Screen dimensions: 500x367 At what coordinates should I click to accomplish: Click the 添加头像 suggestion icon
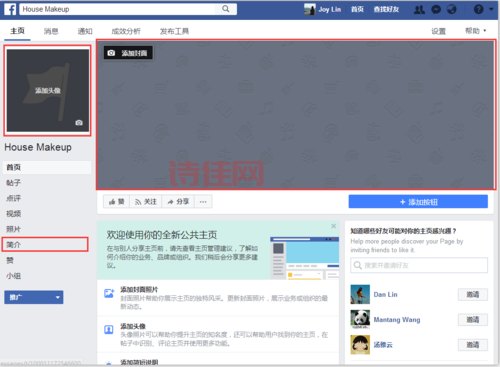109,330
